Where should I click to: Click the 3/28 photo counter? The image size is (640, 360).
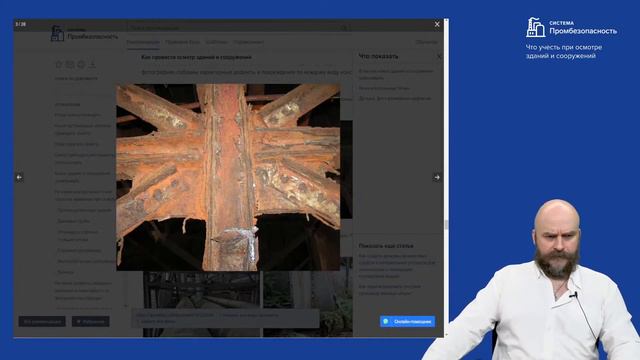(x=20, y=24)
